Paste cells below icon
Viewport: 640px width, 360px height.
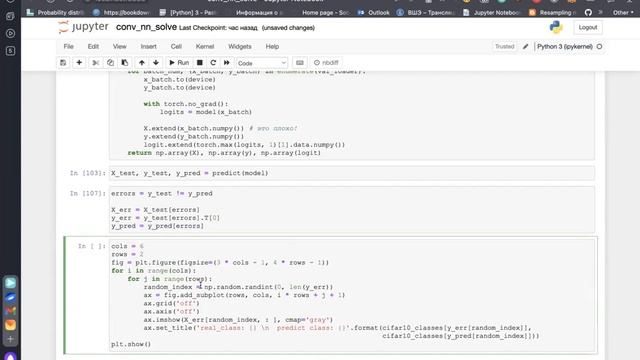[x=125, y=63]
